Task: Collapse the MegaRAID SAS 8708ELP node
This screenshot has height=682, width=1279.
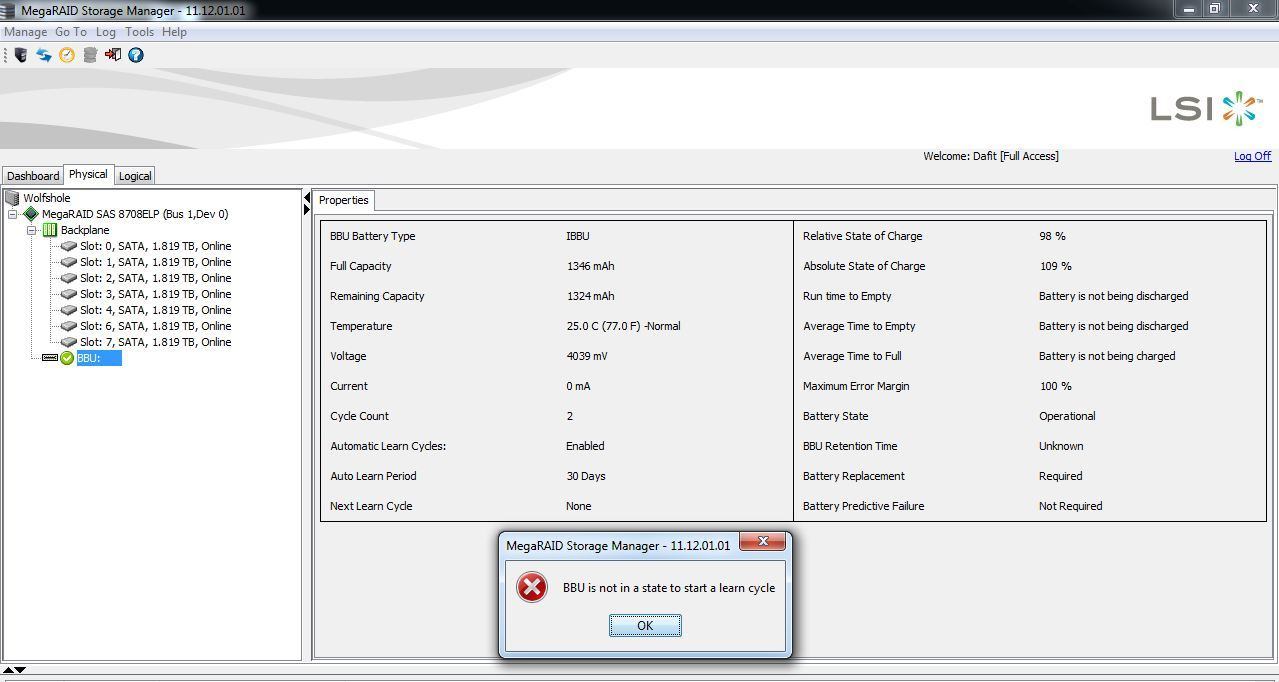Action: point(13,214)
